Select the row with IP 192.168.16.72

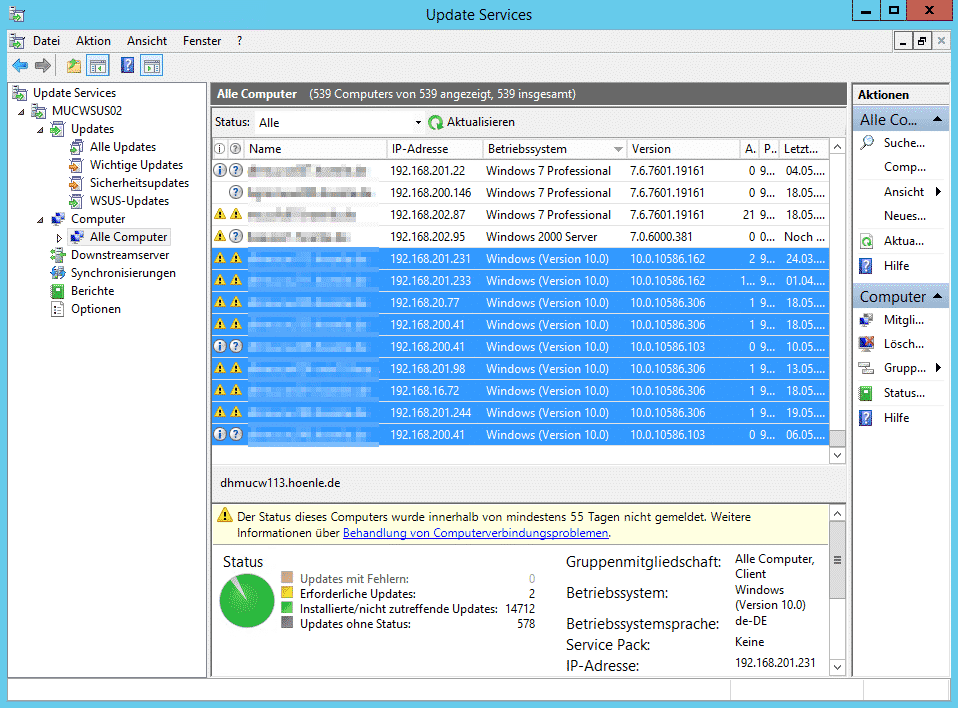pyautogui.click(x=521, y=391)
